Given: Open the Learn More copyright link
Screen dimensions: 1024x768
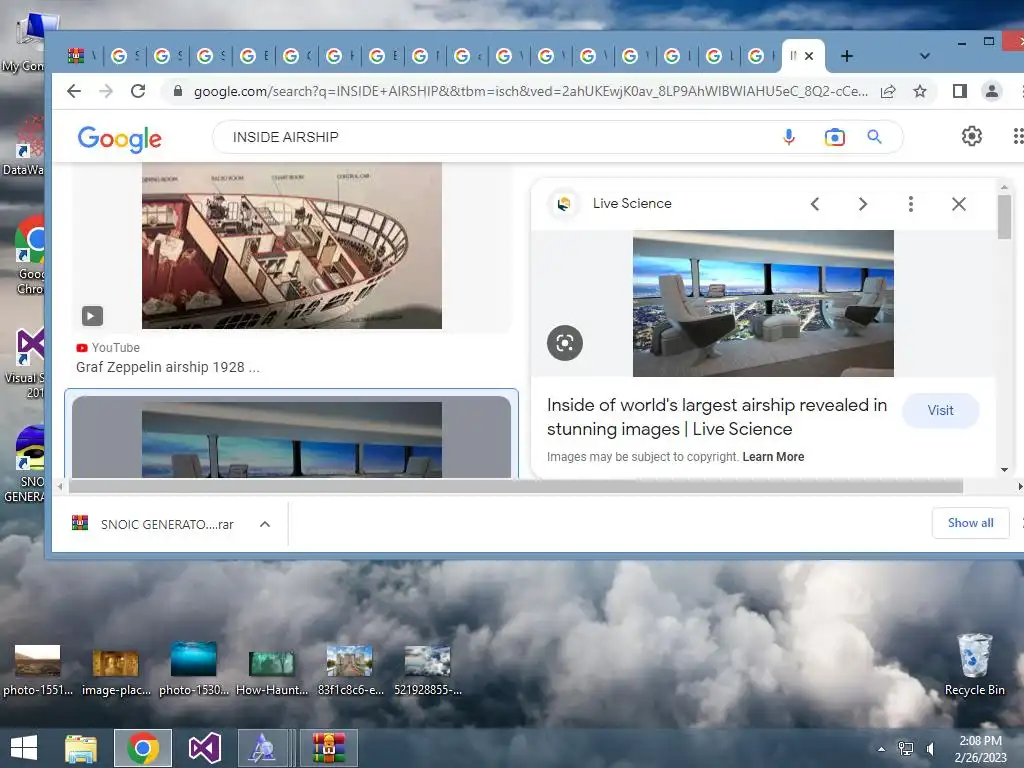Looking at the screenshot, I should [773, 456].
